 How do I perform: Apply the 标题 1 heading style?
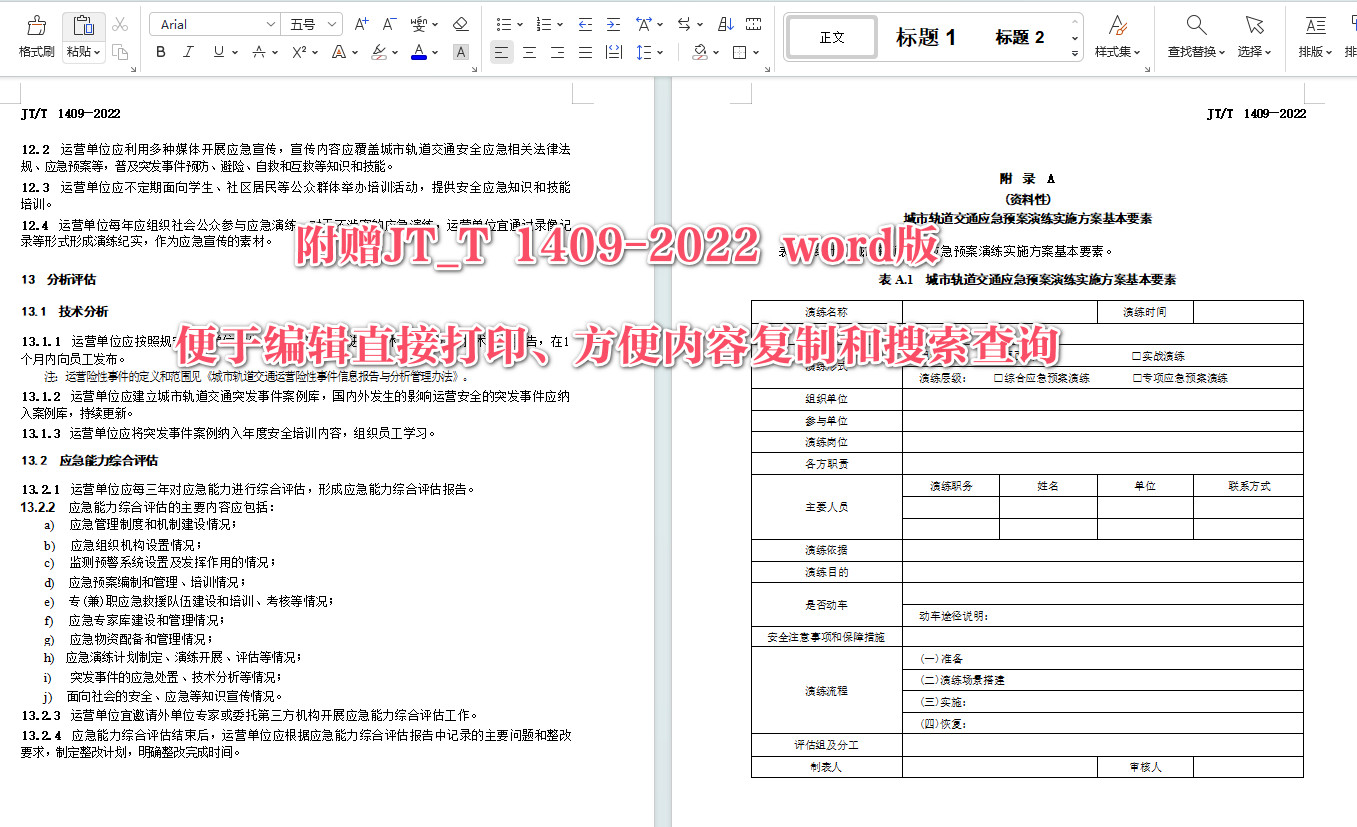pos(926,36)
